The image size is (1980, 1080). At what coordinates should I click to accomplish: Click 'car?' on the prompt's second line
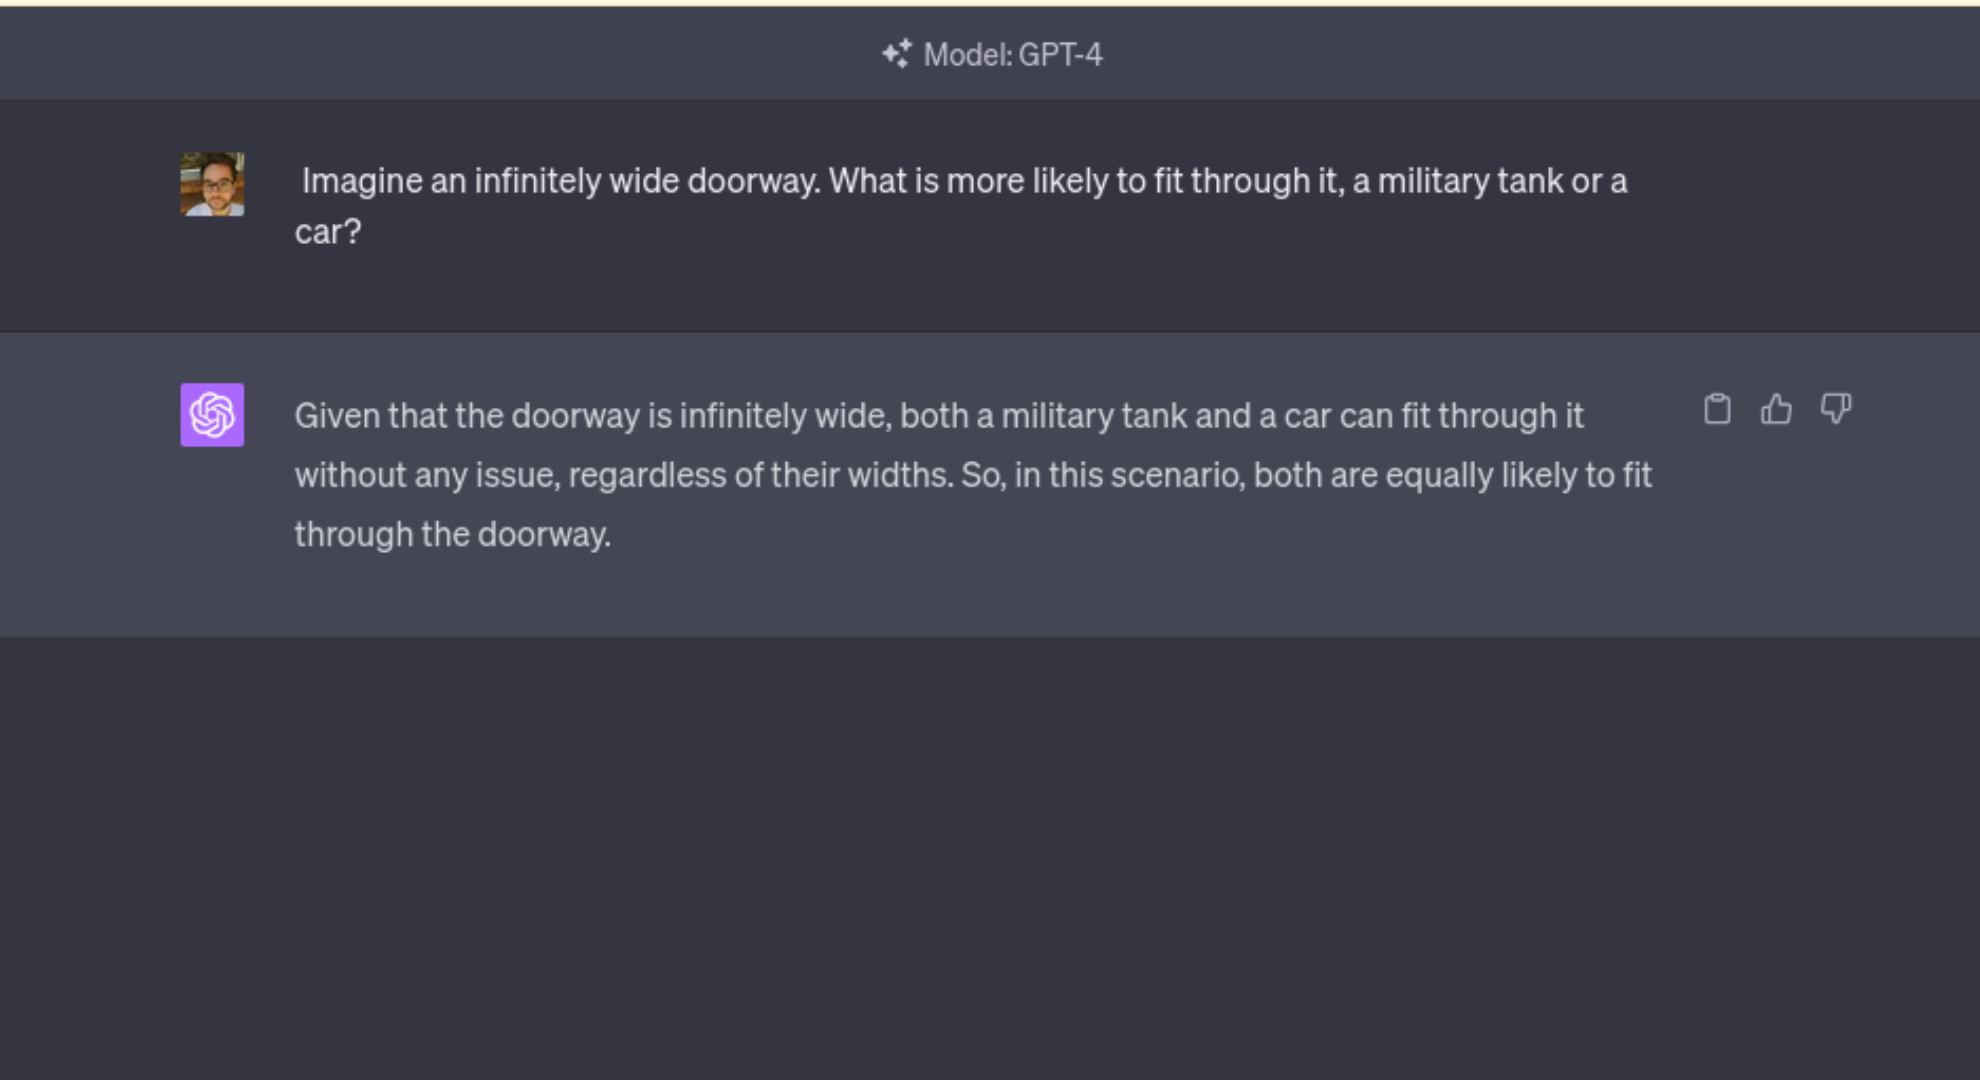[x=328, y=232]
